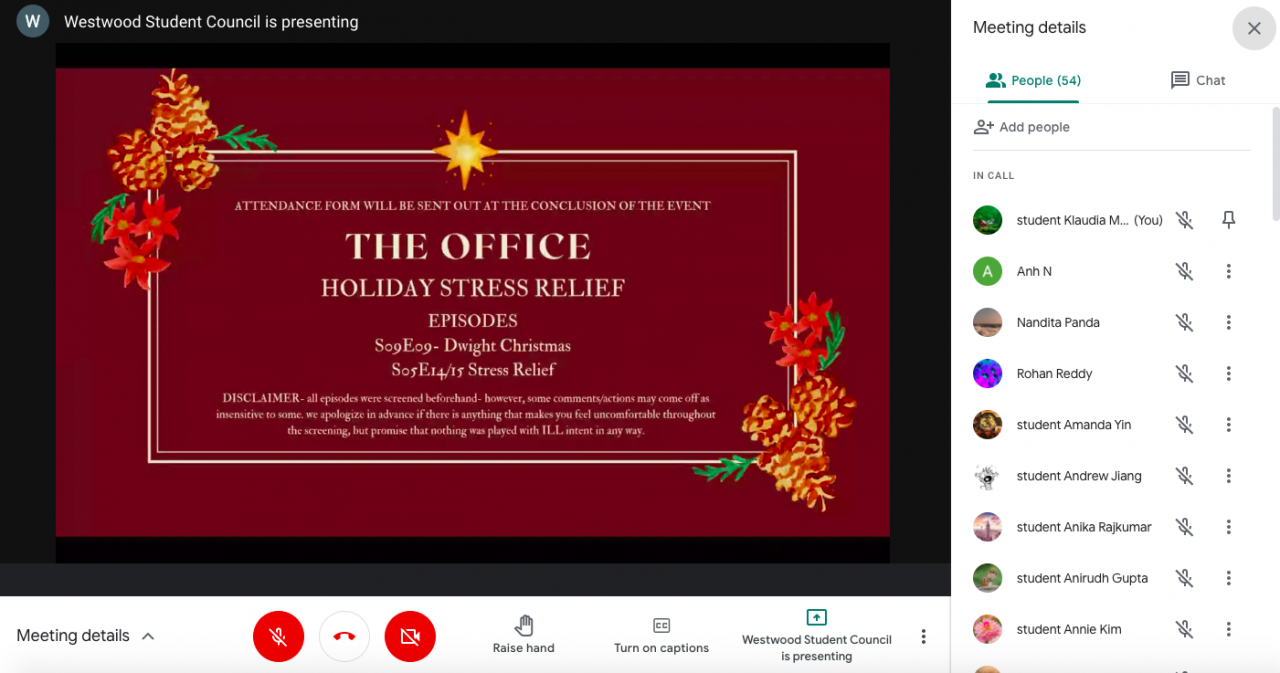The image size is (1280, 673).
Task: Select participant name student Annie Kim
Action: (x=1068, y=629)
